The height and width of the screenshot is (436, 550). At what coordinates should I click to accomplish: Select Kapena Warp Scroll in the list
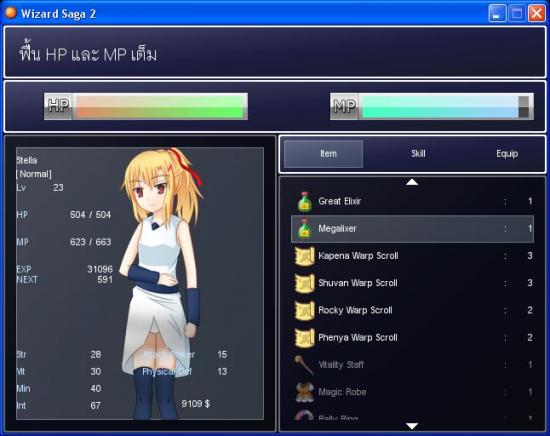pyautogui.click(x=358, y=256)
